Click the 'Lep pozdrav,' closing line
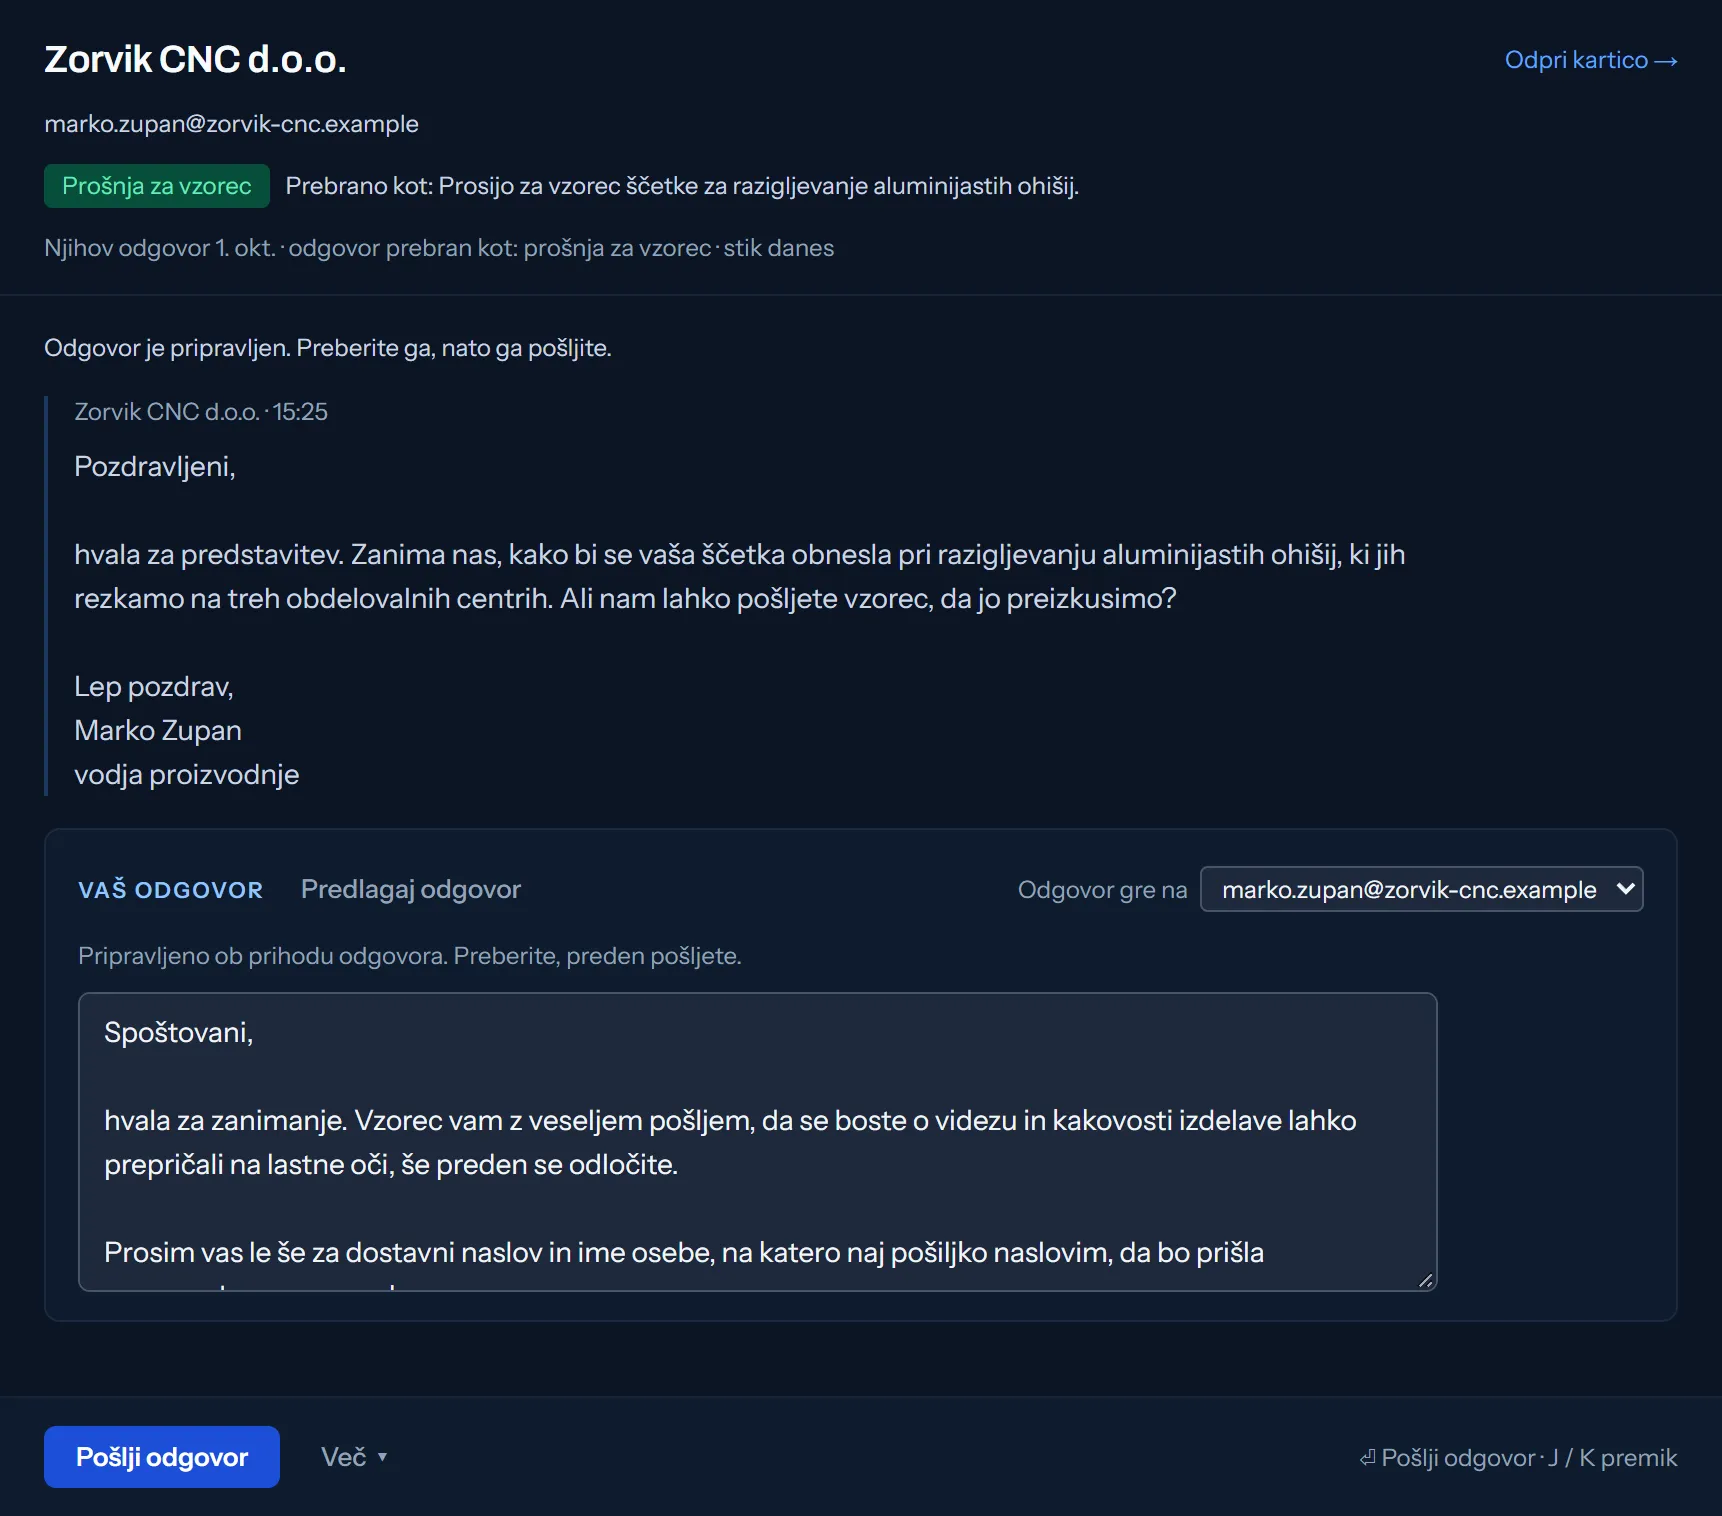 154,687
